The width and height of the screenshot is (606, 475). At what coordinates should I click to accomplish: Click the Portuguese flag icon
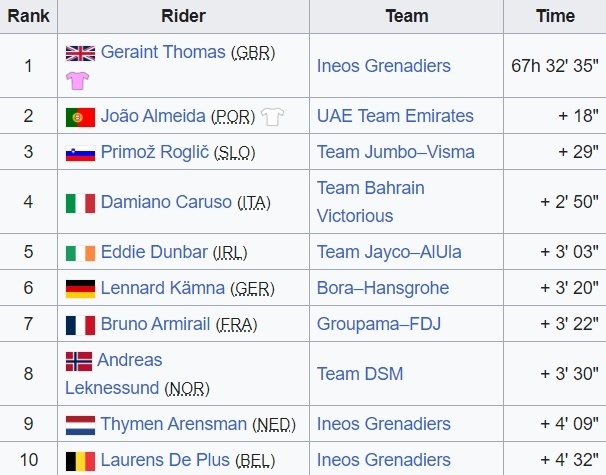click(x=80, y=116)
